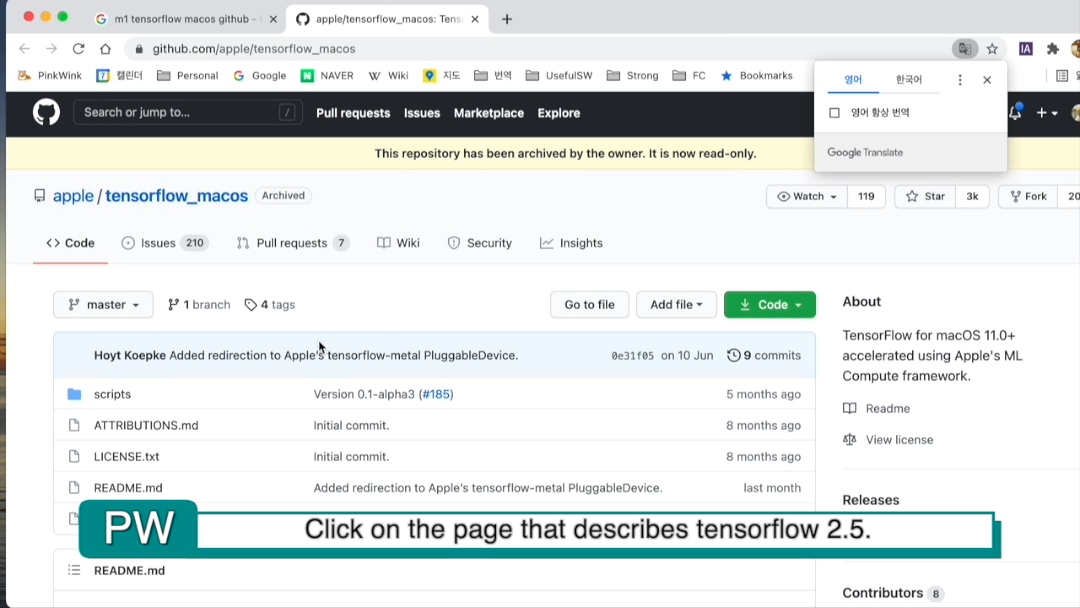Open the PinkWink bookmark
1080x608 pixels.
[50, 76]
